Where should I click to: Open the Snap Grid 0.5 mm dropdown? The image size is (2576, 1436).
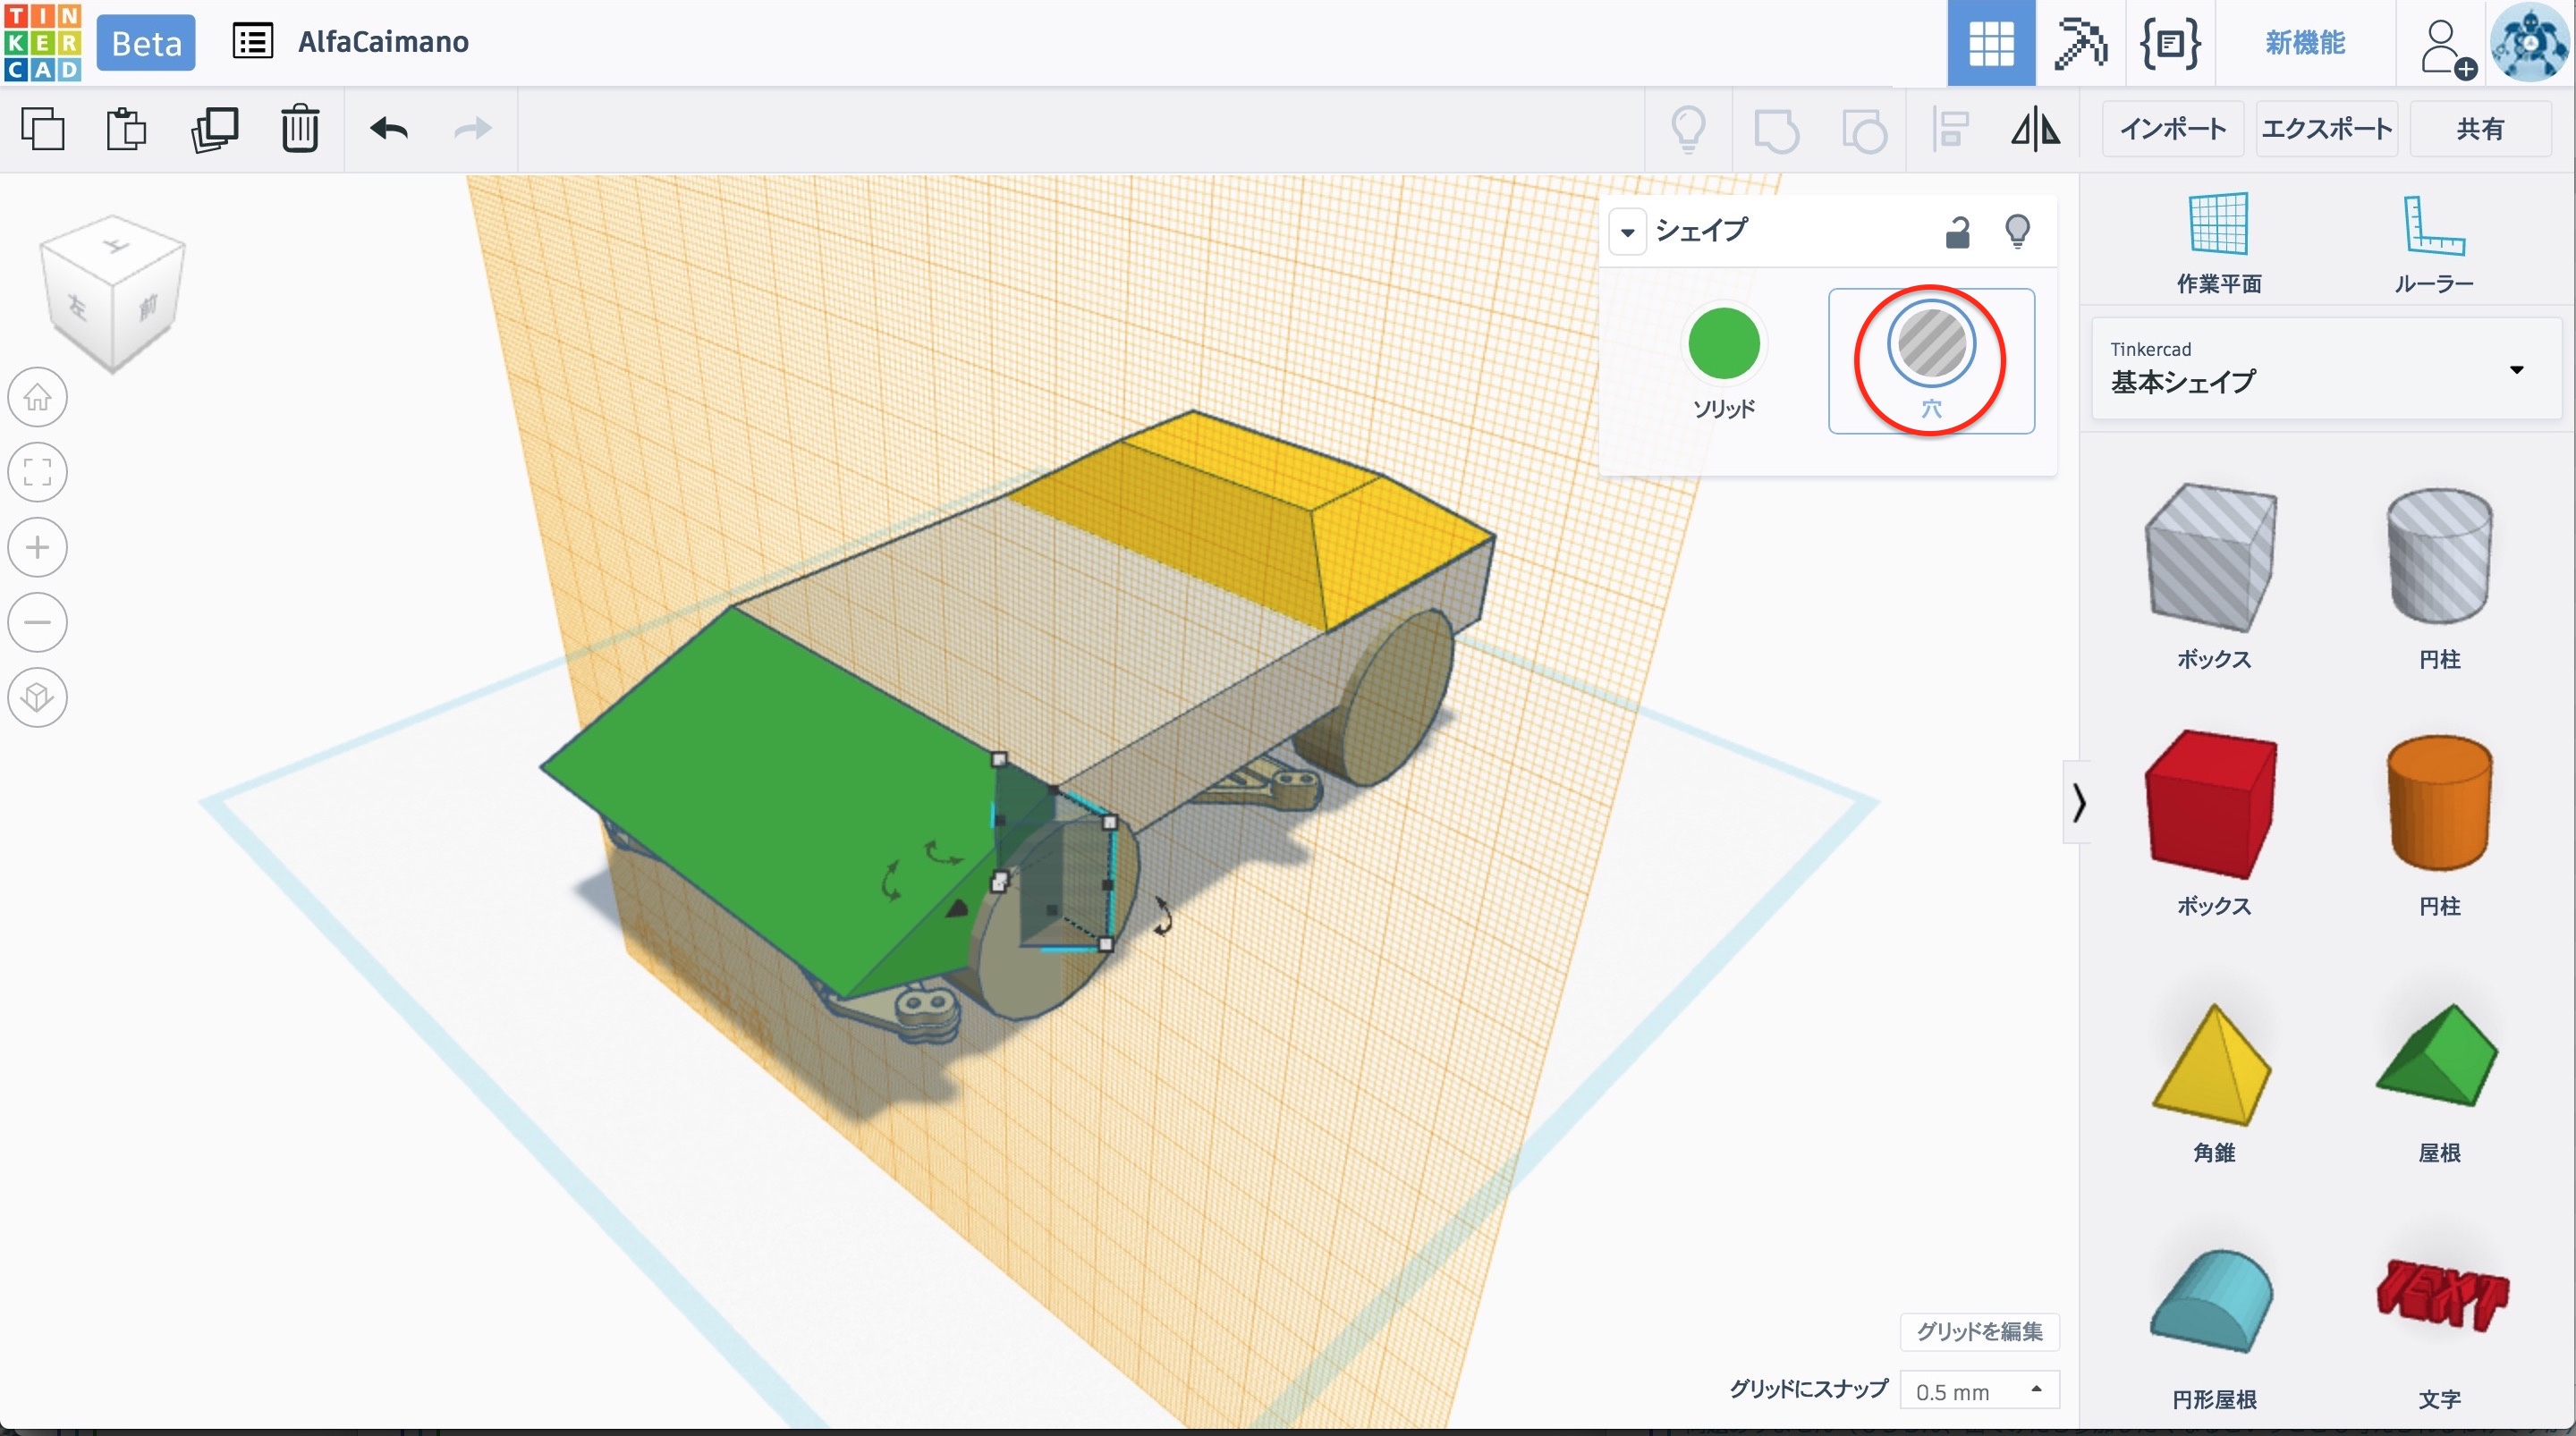tap(1978, 1391)
